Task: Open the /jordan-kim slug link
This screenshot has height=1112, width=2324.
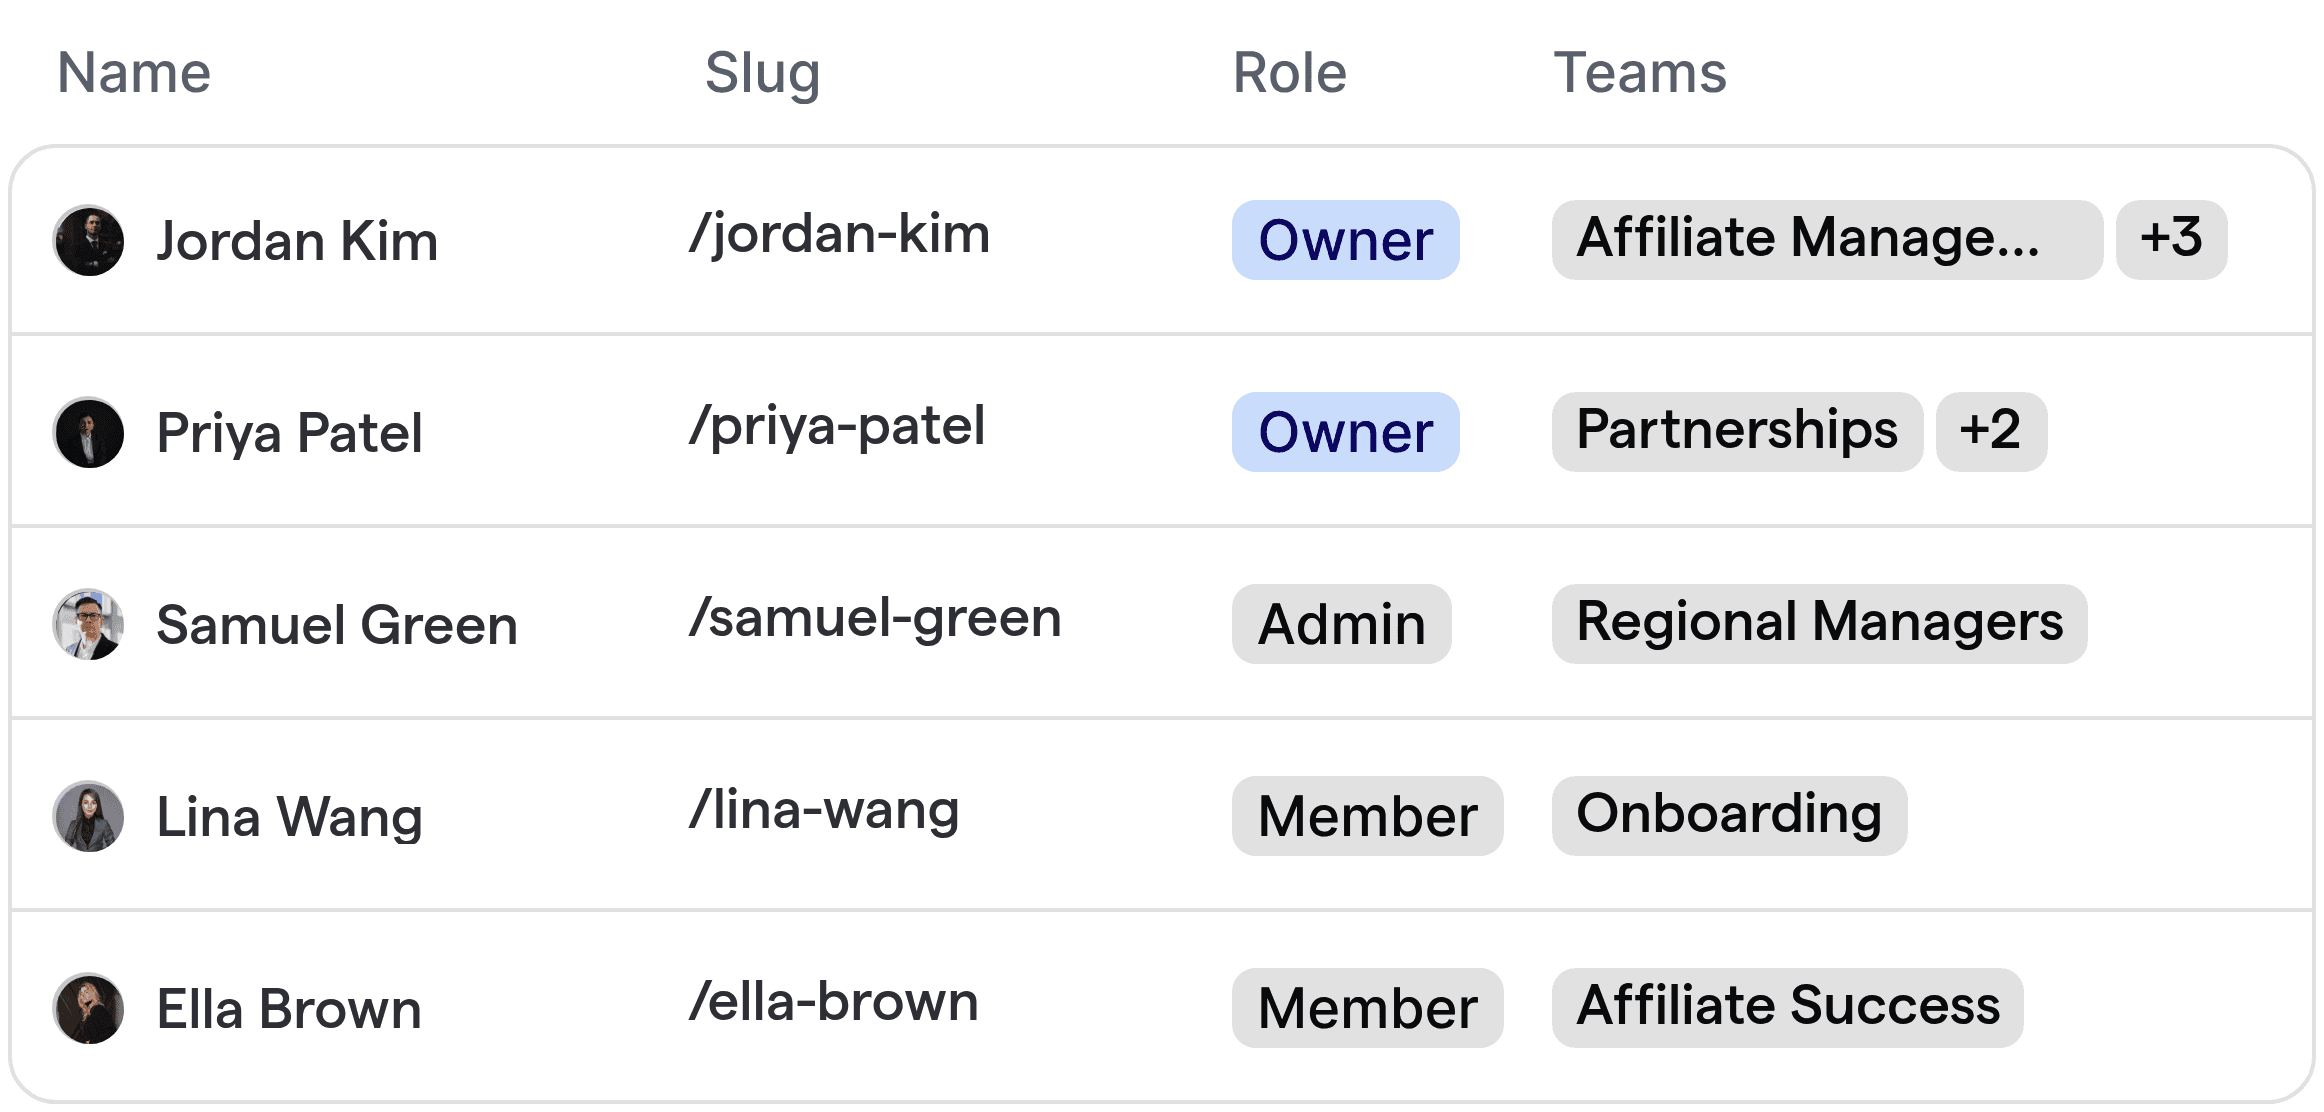Action: (x=840, y=234)
